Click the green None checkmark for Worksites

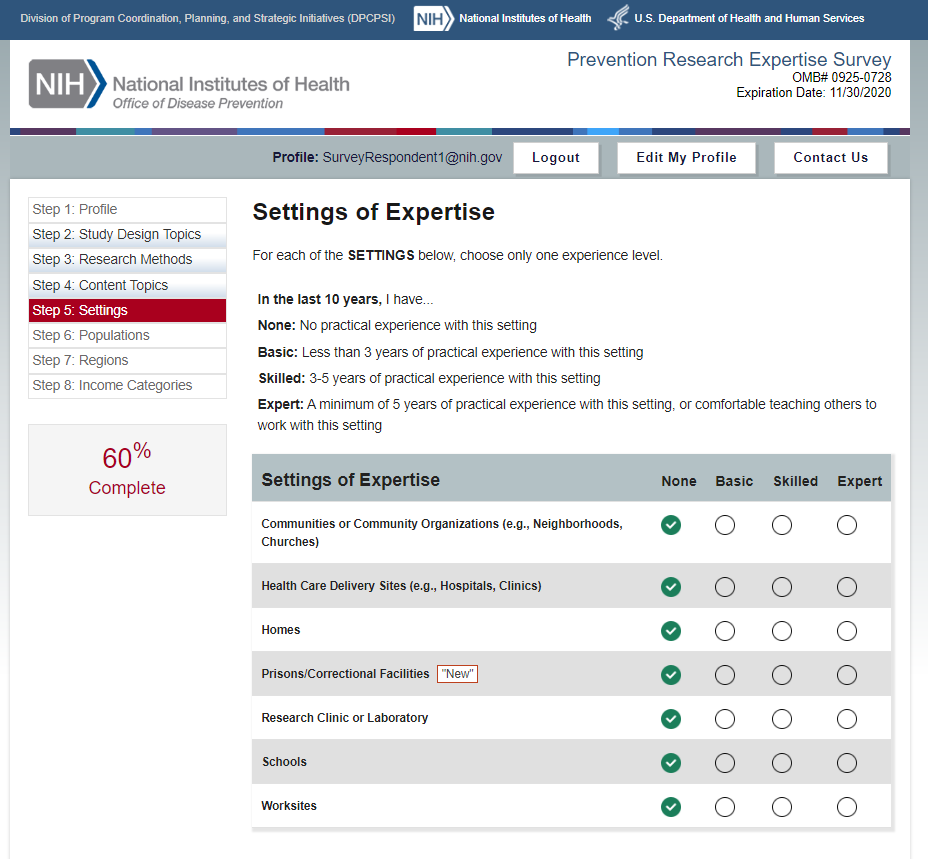click(x=671, y=806)
